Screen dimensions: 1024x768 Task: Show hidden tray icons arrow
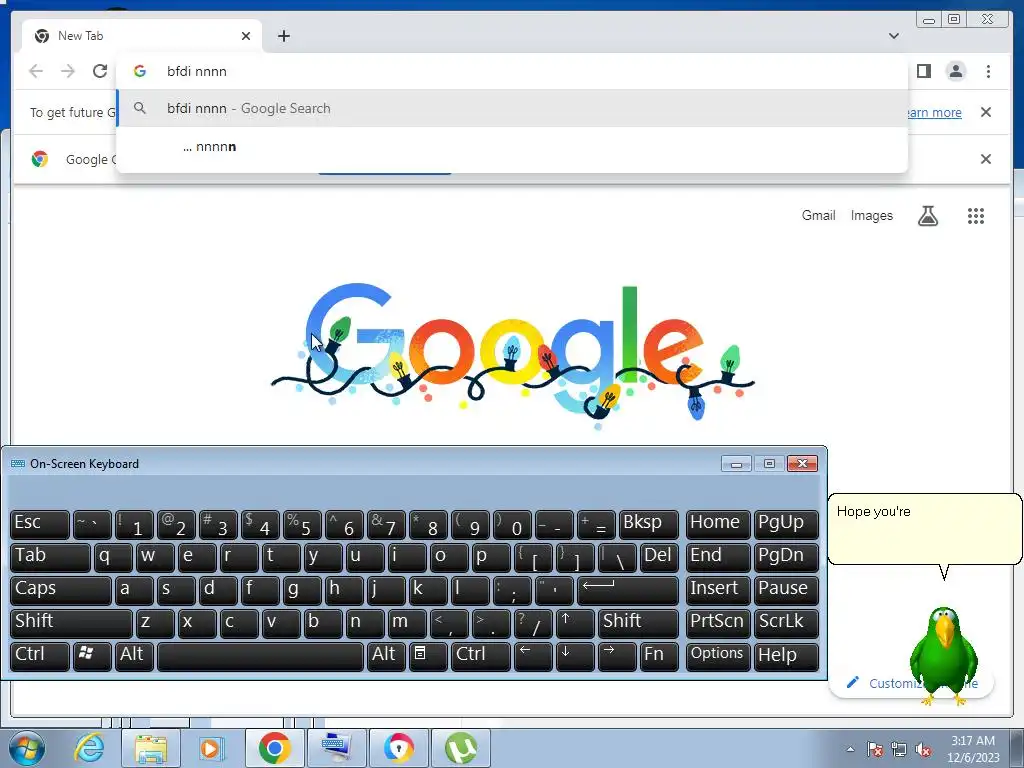850,749
